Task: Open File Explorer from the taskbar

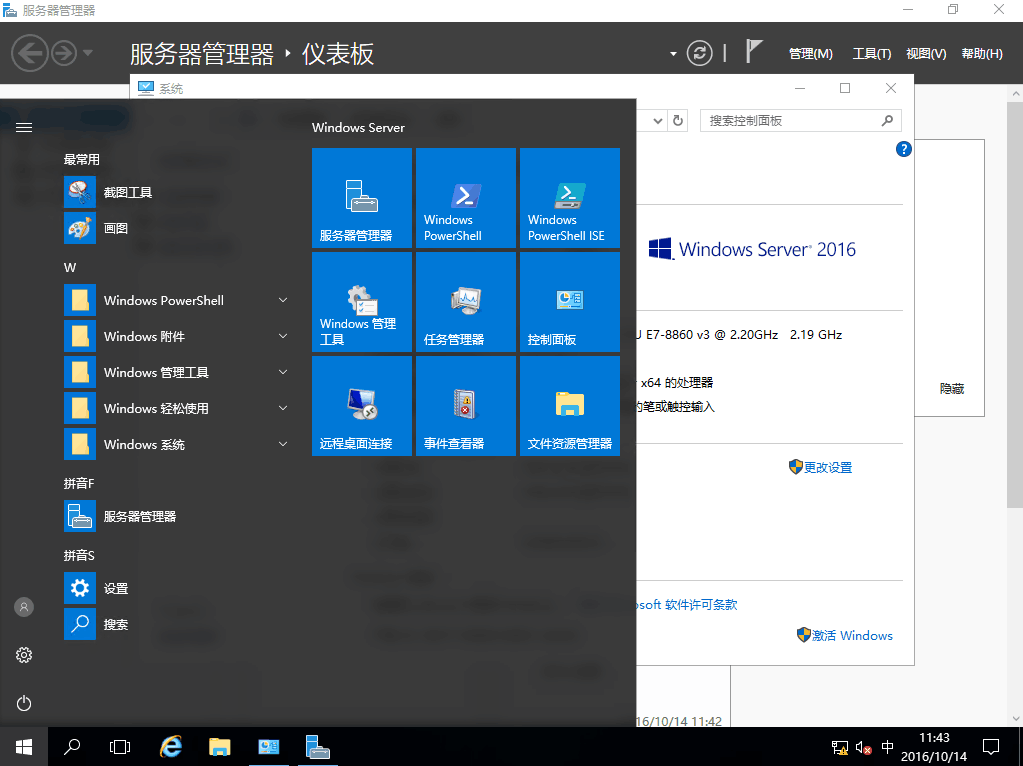Action: 220,747
